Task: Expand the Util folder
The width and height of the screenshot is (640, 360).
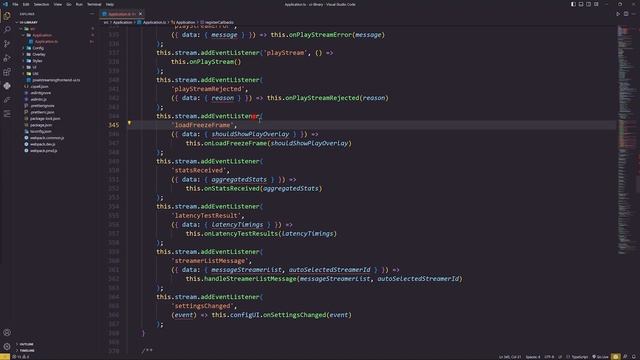Action: [32, 73]
